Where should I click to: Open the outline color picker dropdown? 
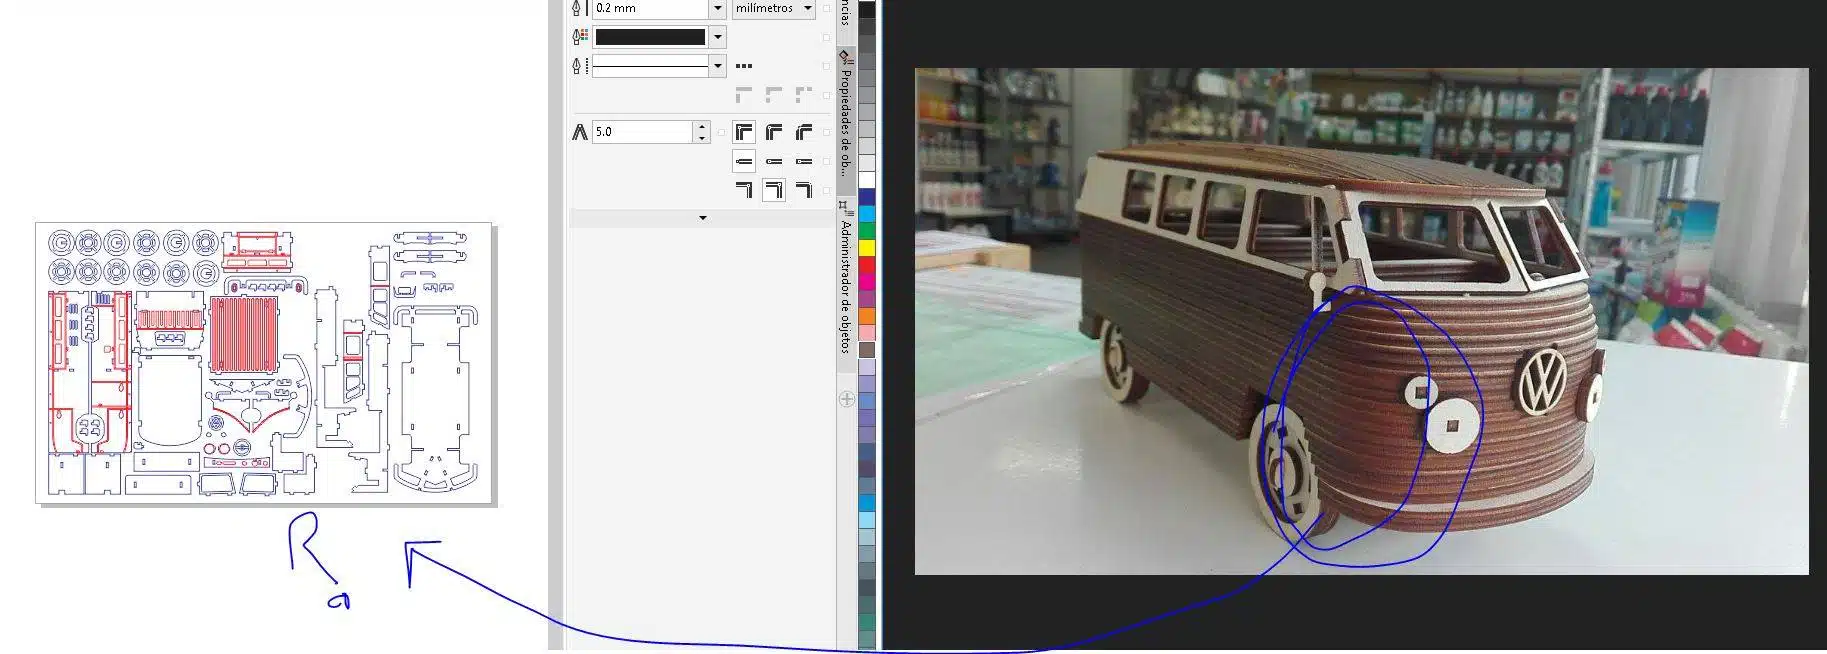[717, 37]
